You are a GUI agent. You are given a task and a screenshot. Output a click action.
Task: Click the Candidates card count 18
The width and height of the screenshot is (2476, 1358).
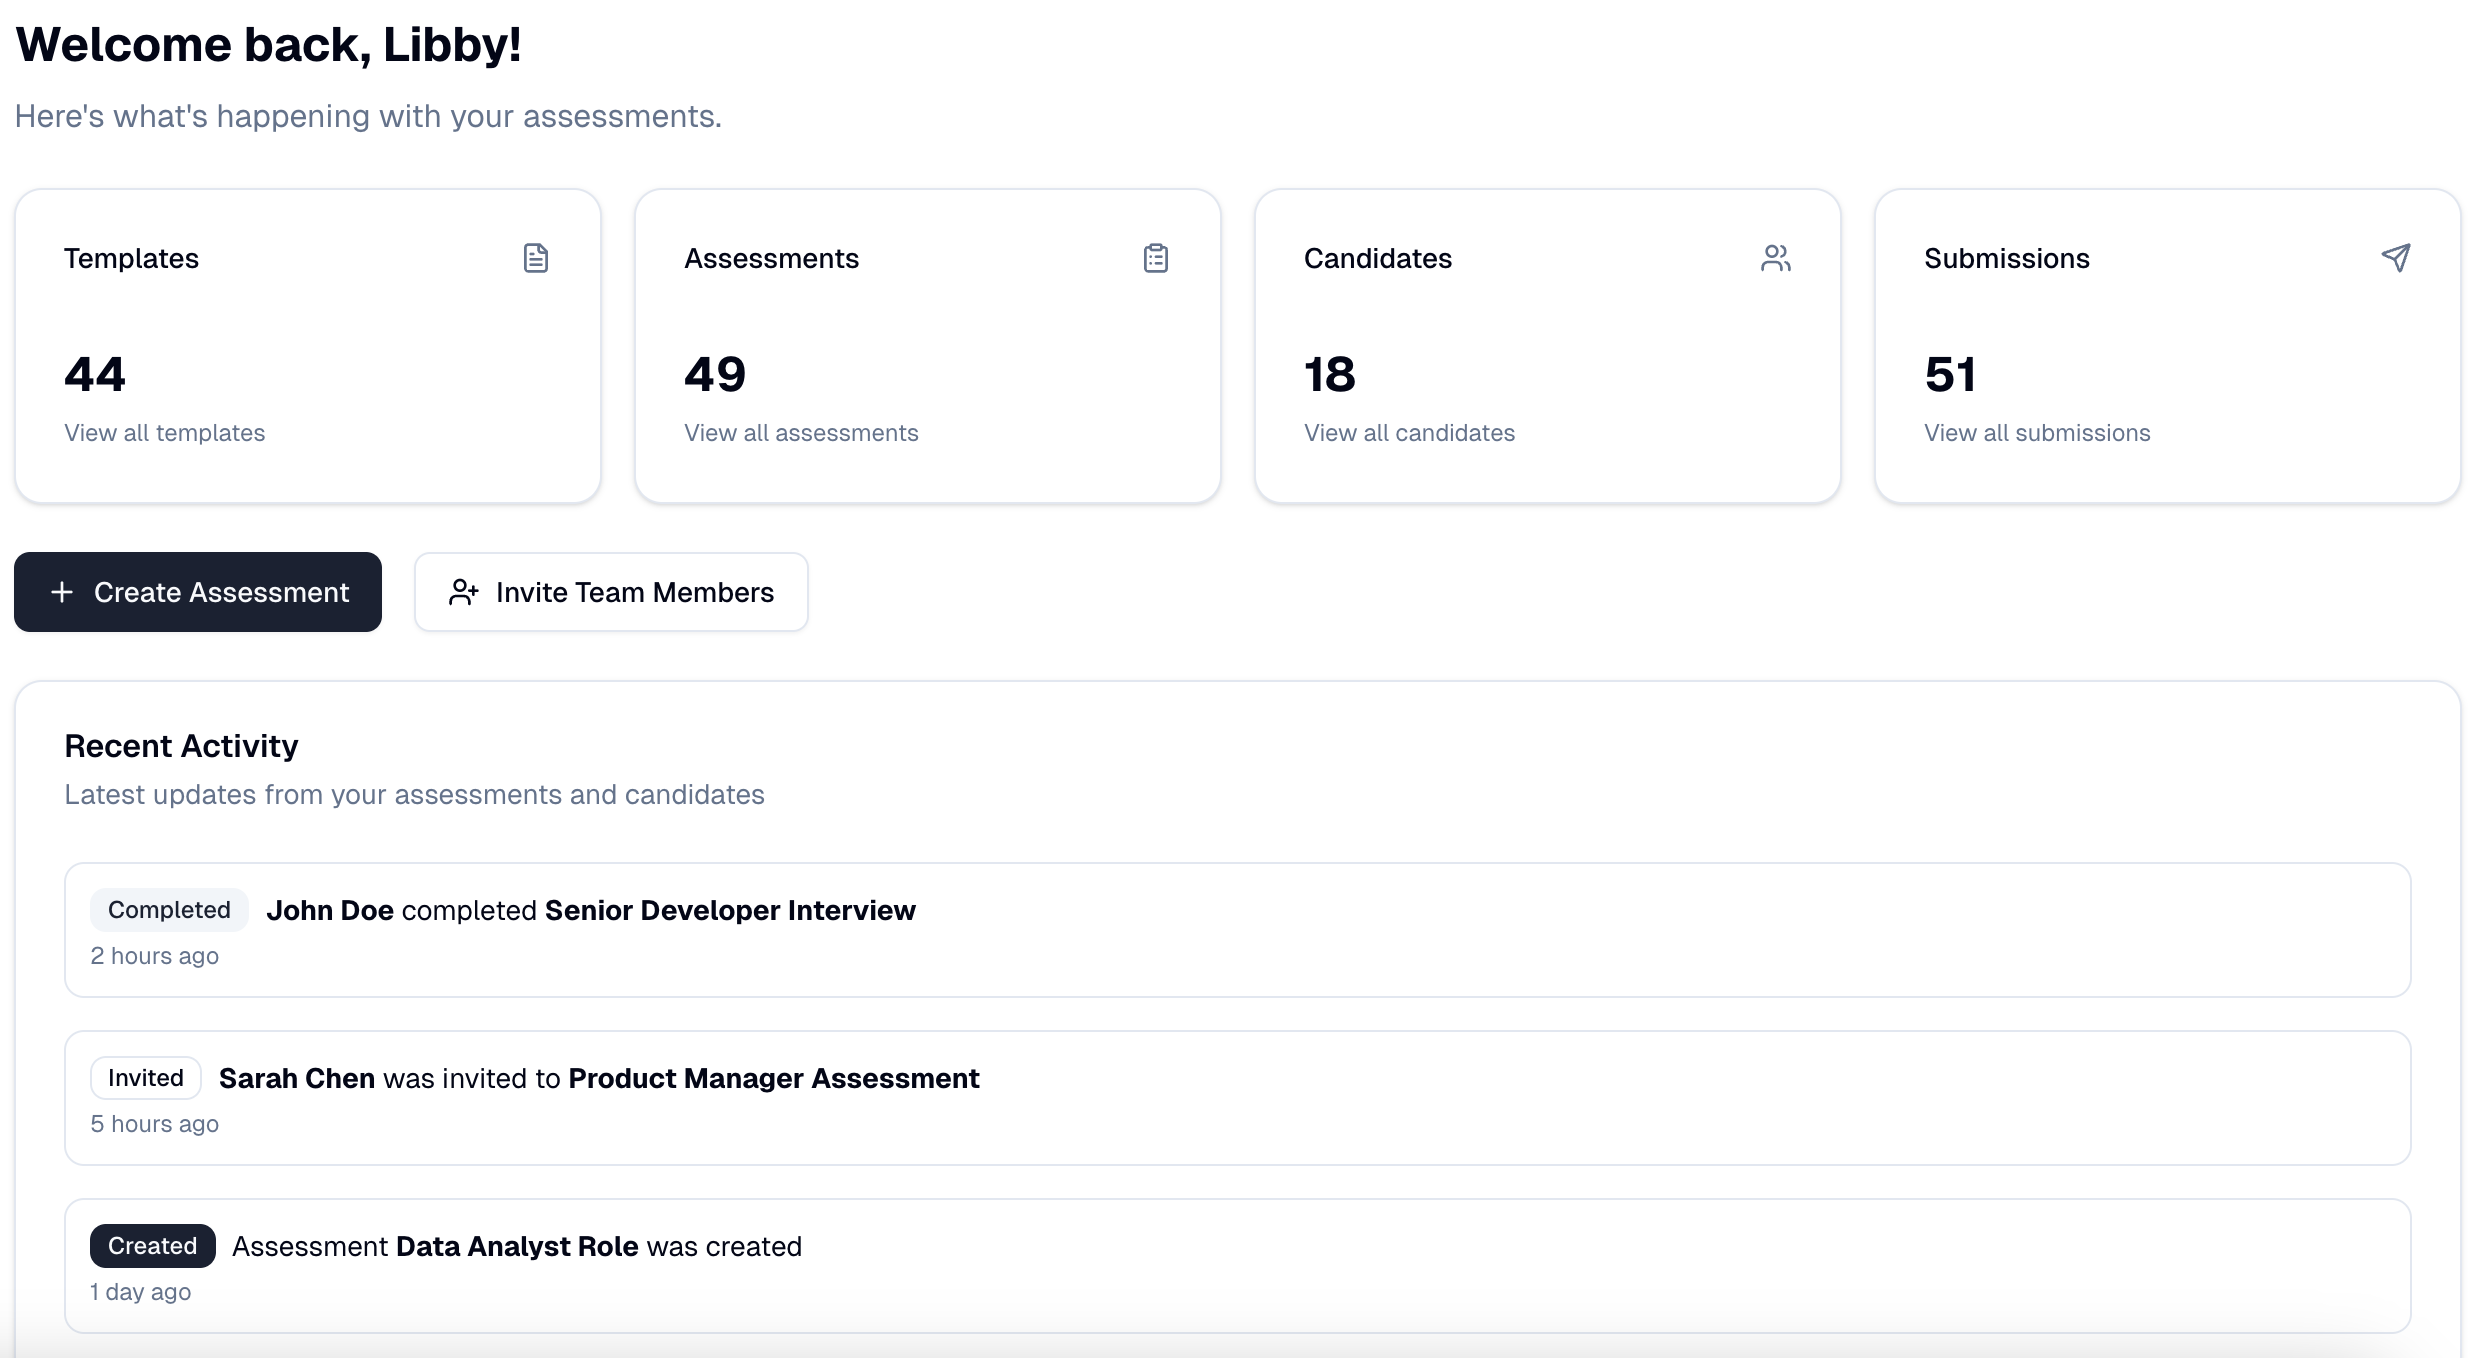[x=1329, y=374]
